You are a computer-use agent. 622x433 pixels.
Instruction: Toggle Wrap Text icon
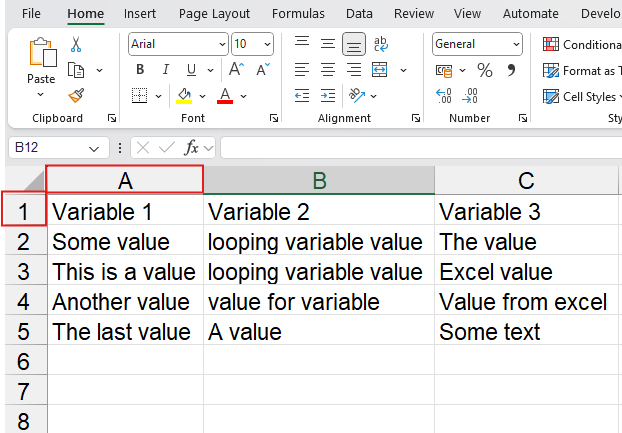pos(380,44)
